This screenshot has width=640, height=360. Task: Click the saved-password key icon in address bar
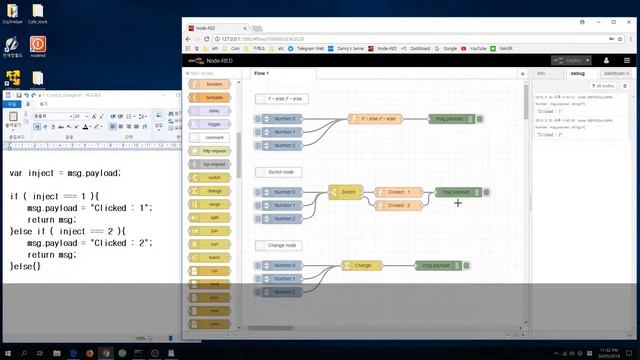pyautogui.click(x=611, y=39)
